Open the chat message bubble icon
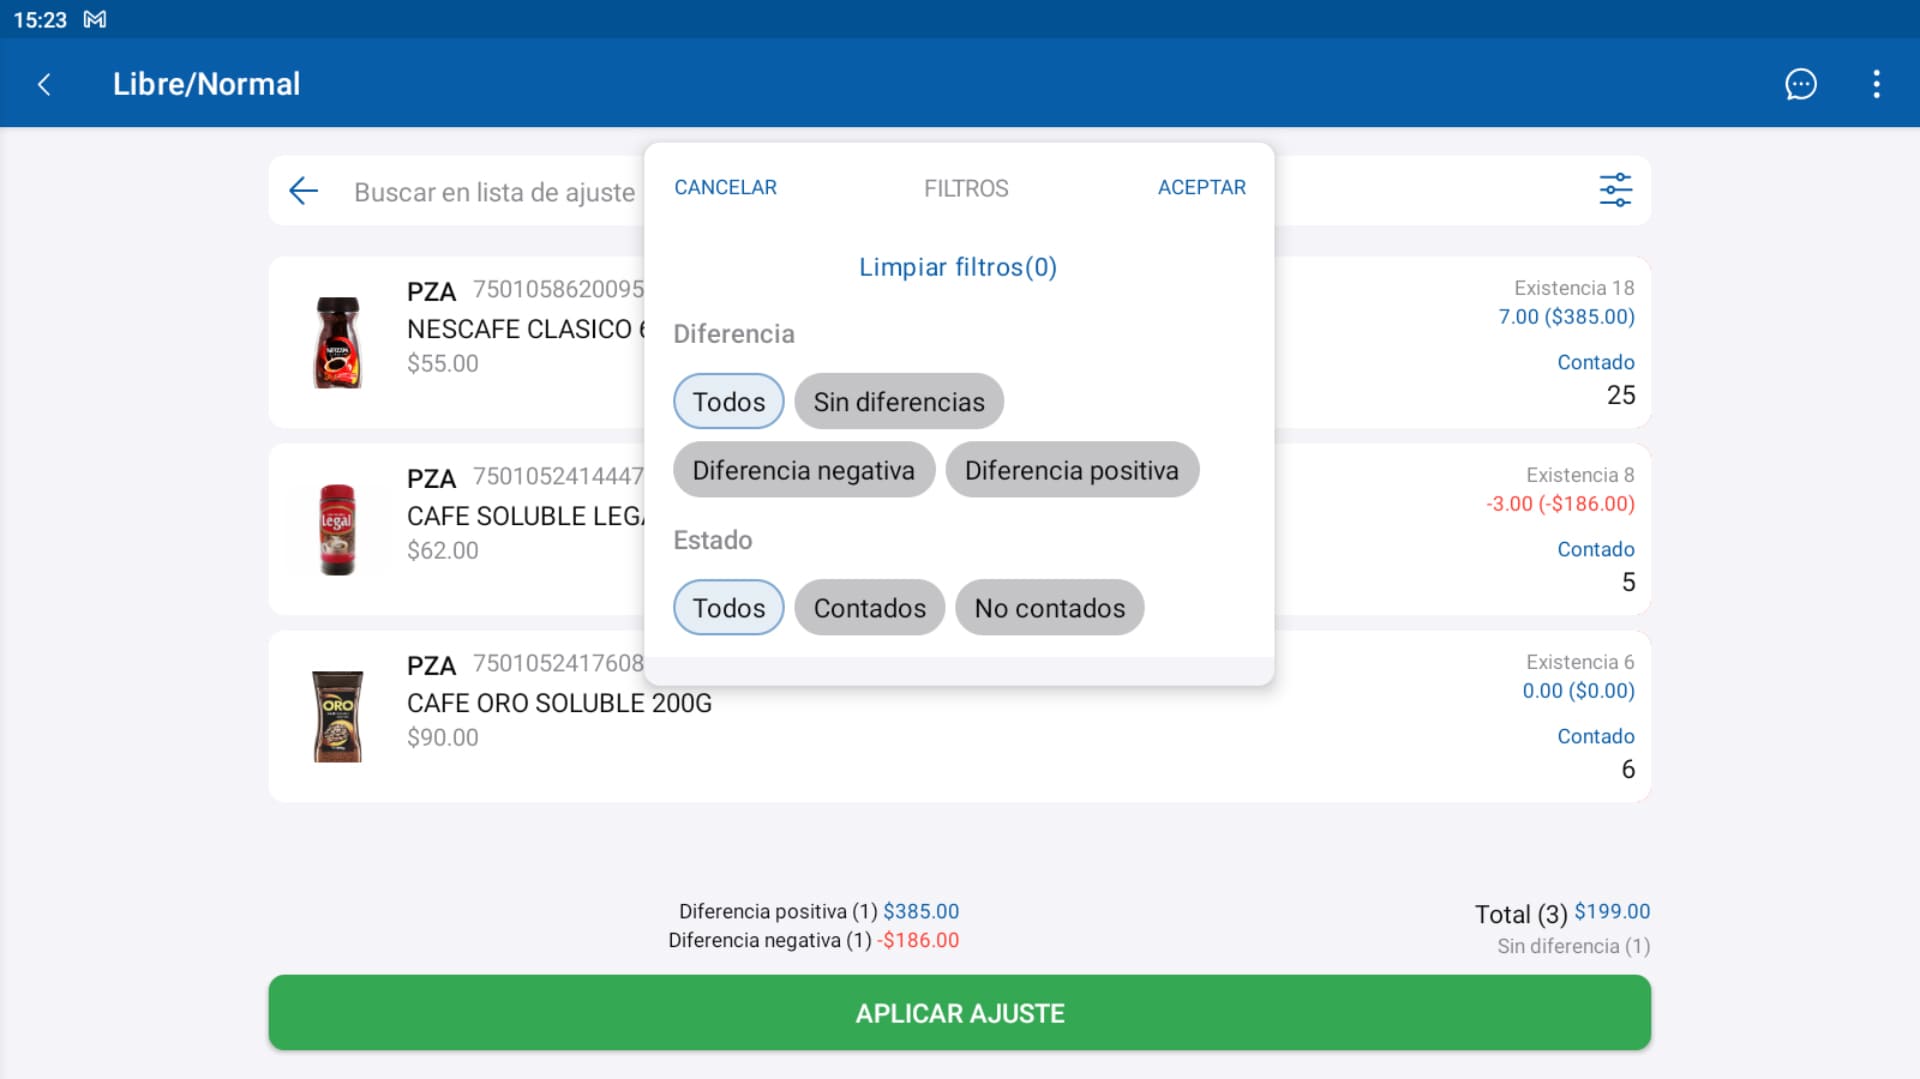The width and height of the screenshot is (1920, 1079). 1801,84
